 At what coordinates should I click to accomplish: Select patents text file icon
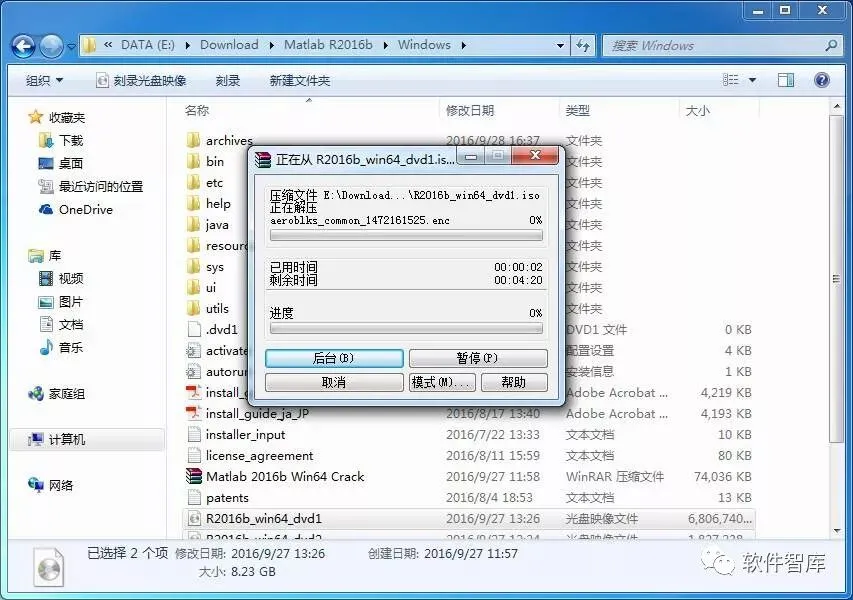(194, 498)
